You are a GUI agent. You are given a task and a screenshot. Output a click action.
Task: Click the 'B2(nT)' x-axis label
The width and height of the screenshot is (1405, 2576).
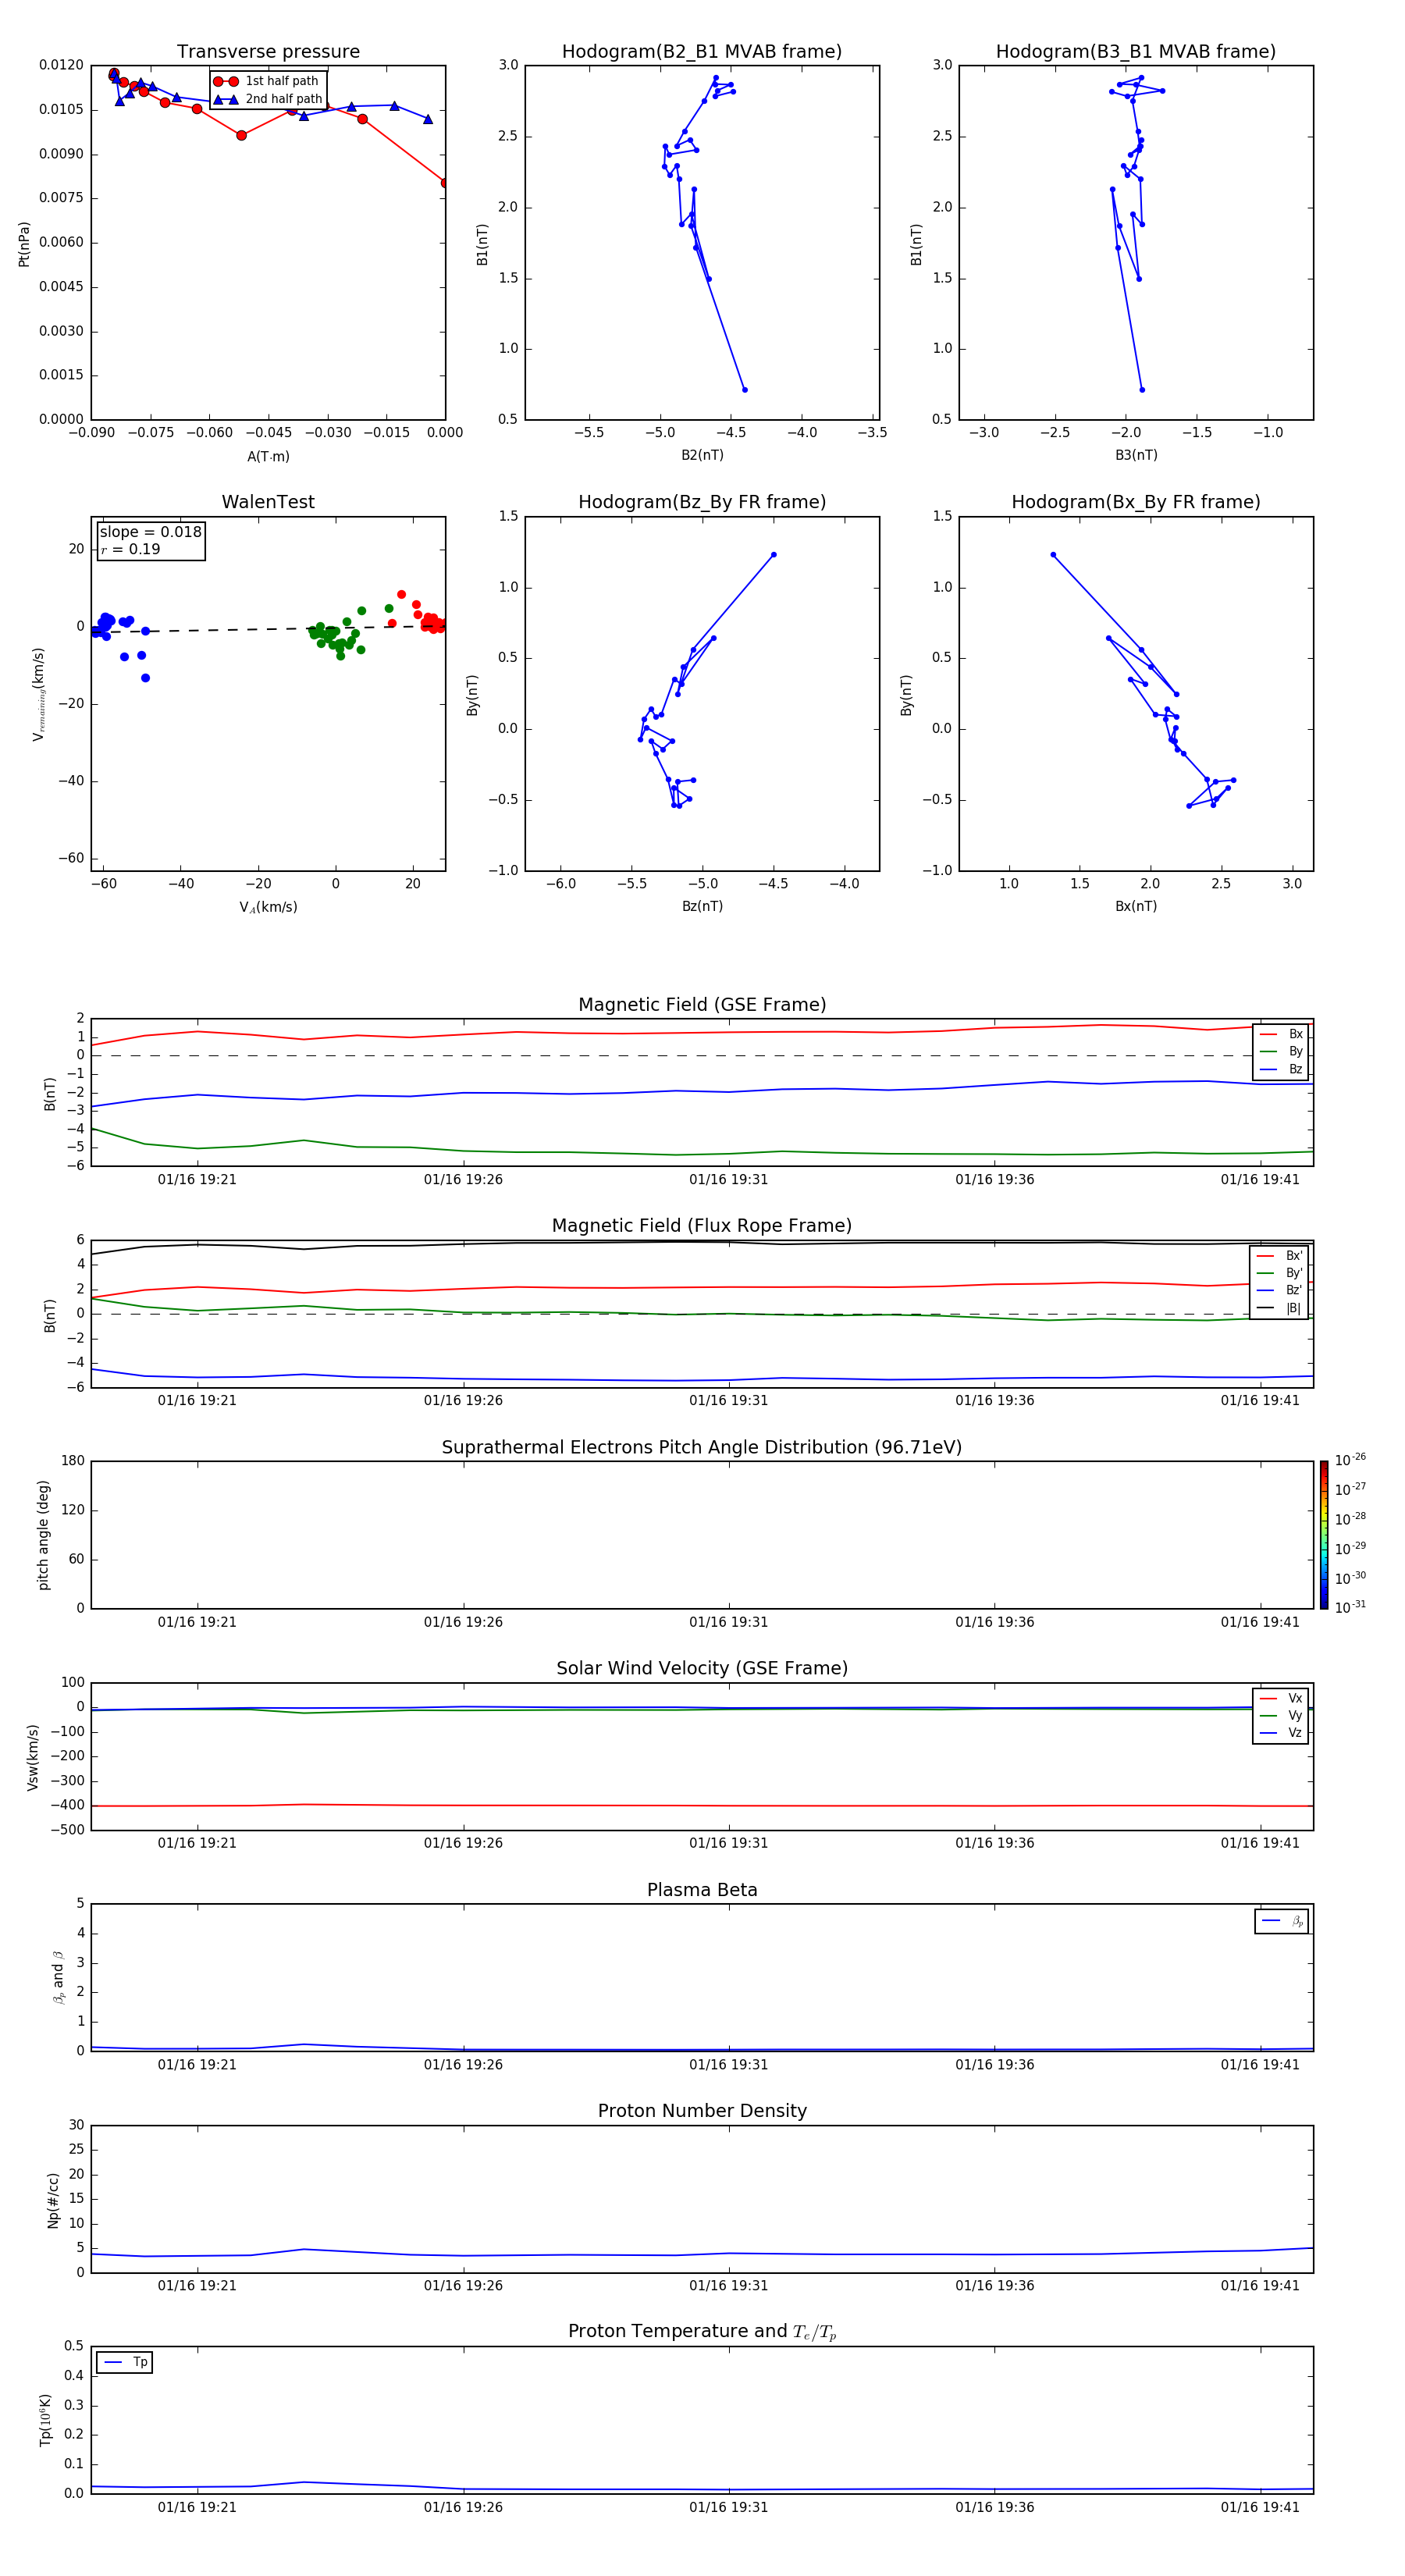(702, 456)
